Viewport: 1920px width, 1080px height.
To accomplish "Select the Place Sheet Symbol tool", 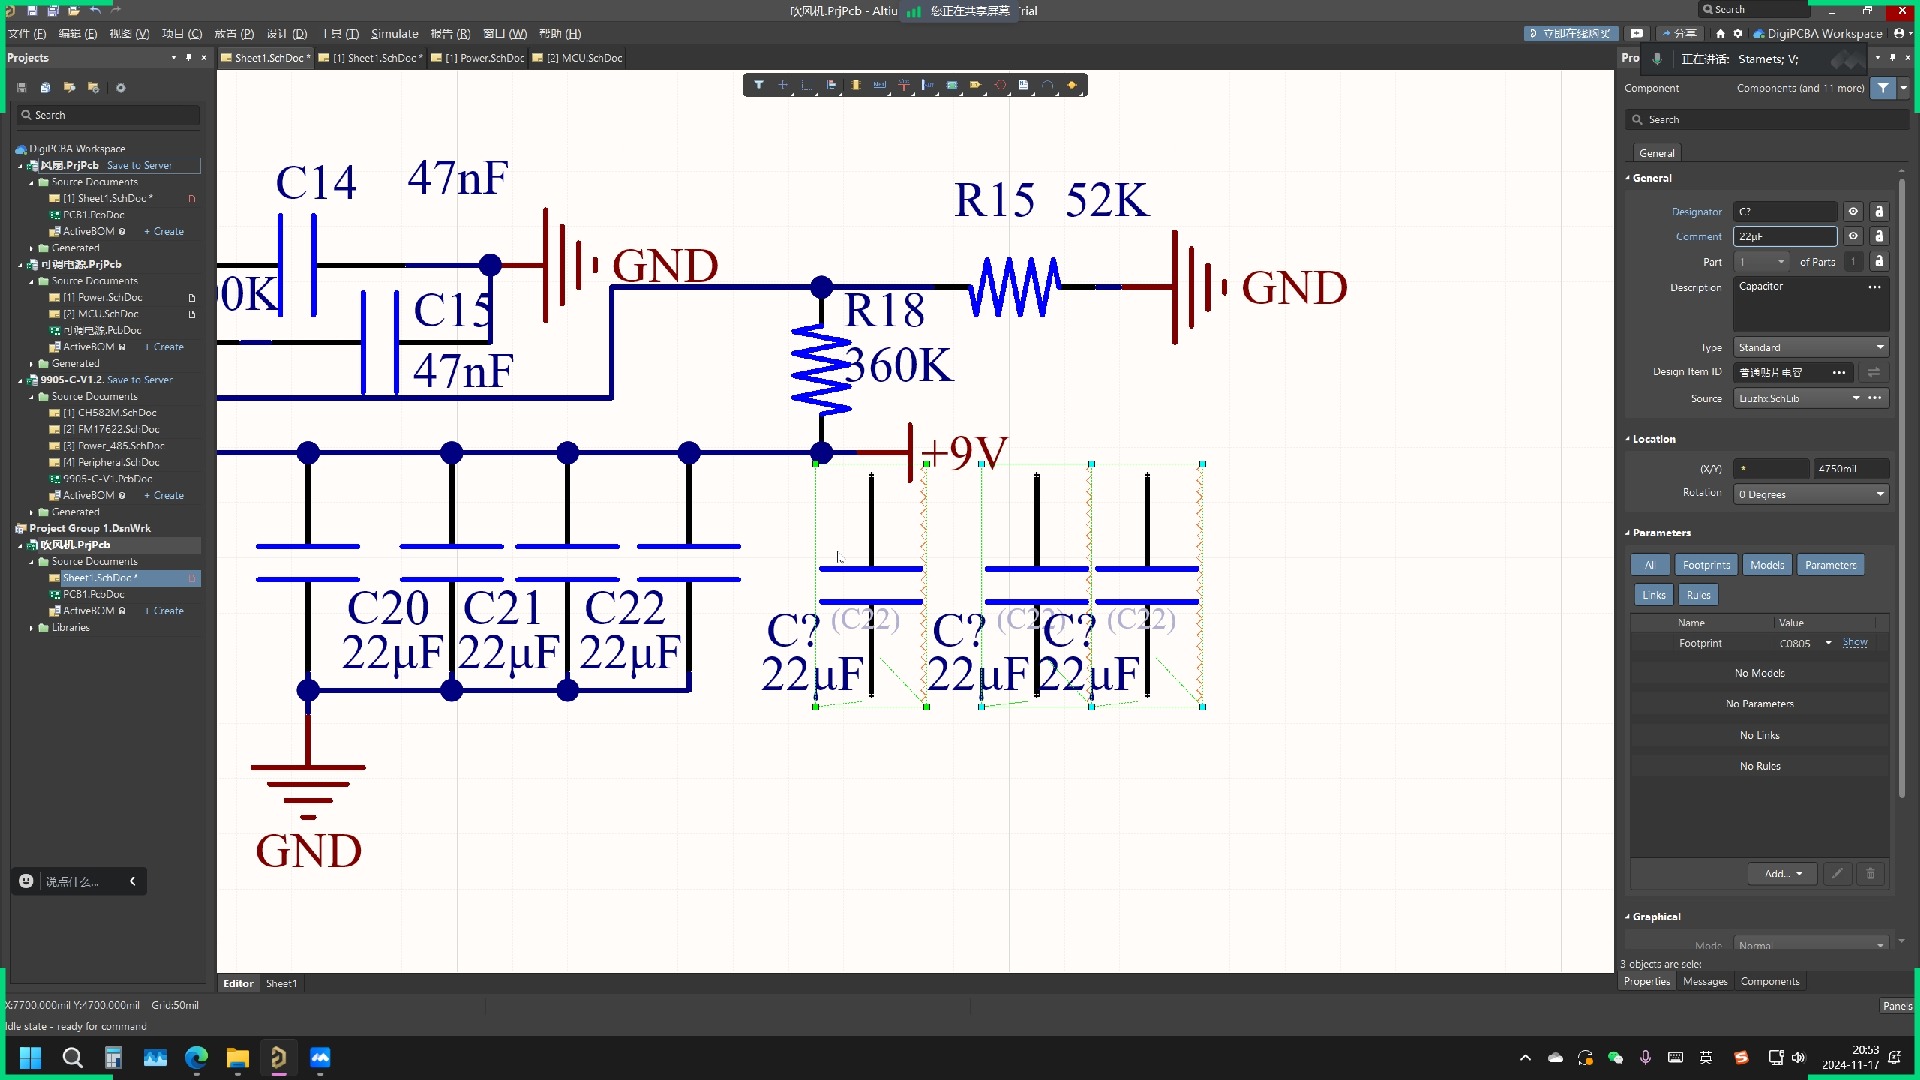I will pos(952,85).
